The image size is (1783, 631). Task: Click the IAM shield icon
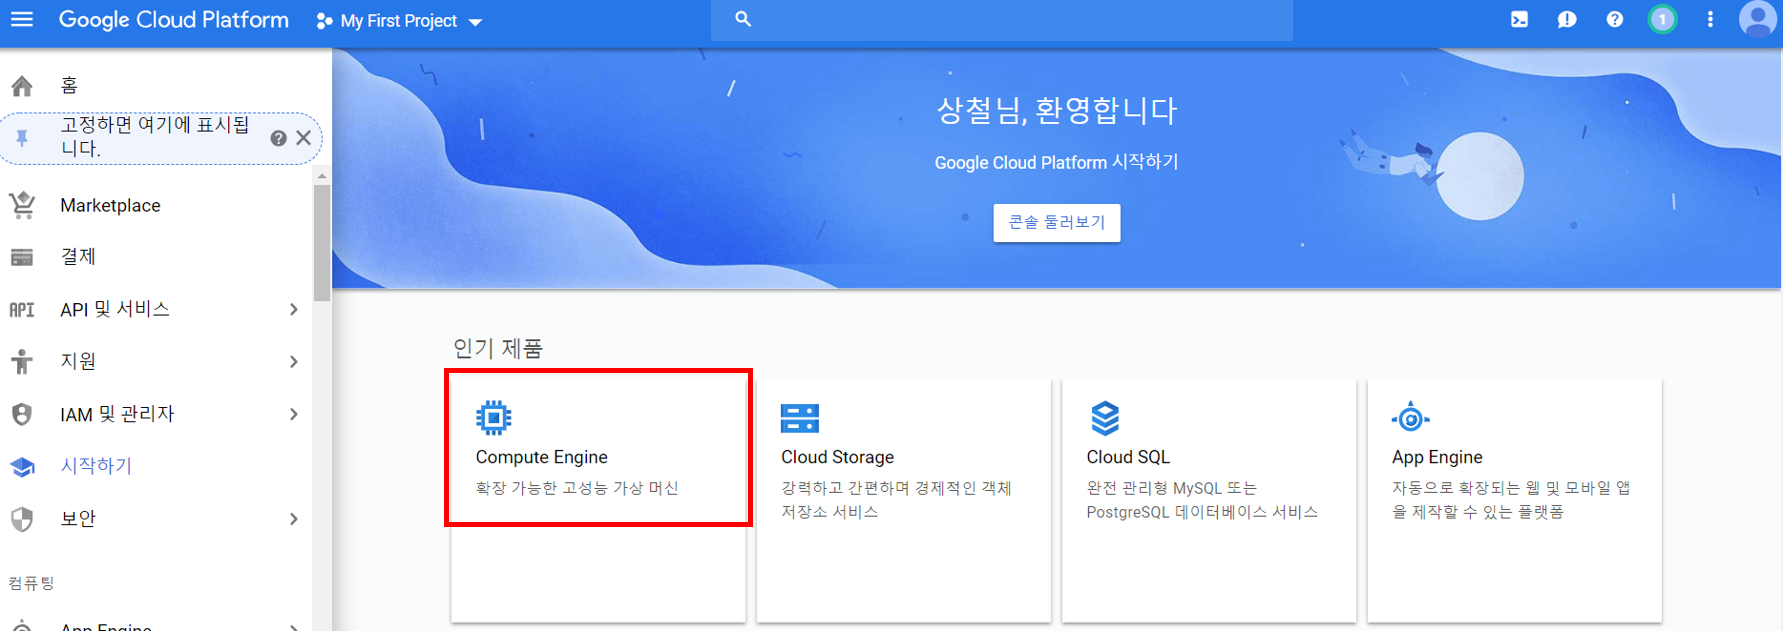coord(22,414)
